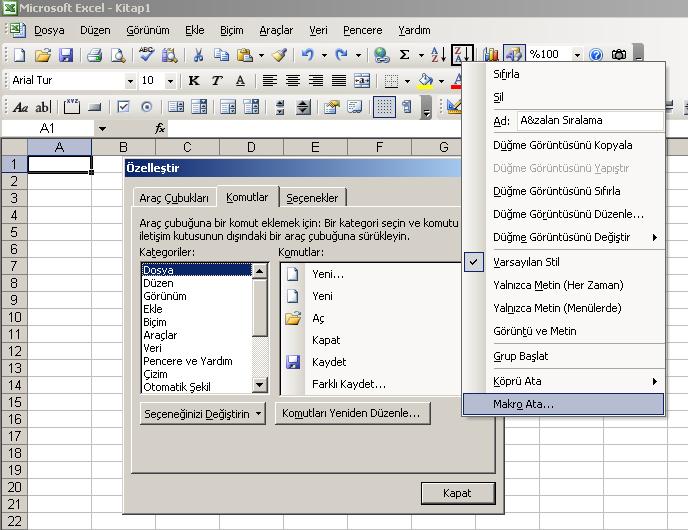Expand the Seçeneğinizi Değiştirin dropdown button

click(x=204, y=413)
